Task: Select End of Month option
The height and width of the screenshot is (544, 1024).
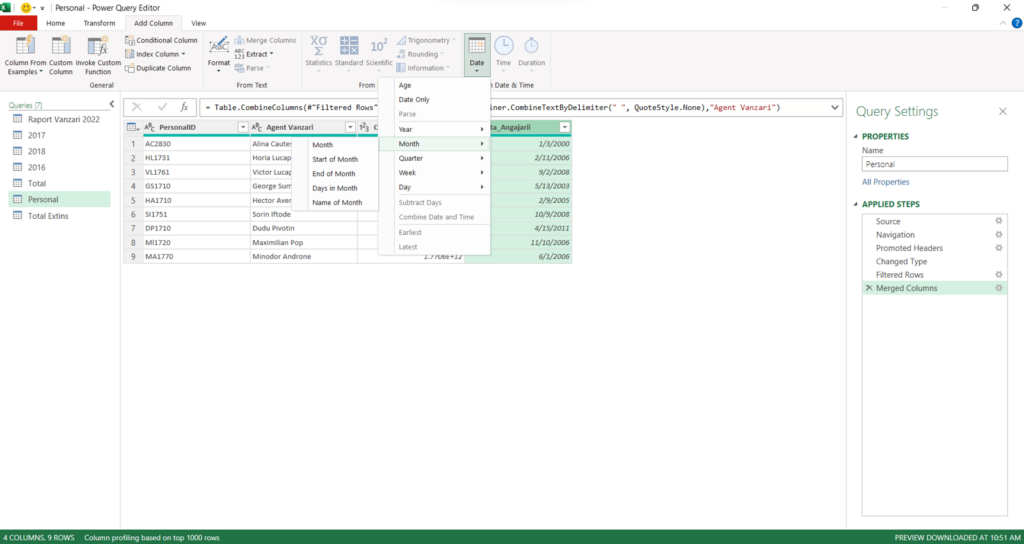Action: point(335,174)
